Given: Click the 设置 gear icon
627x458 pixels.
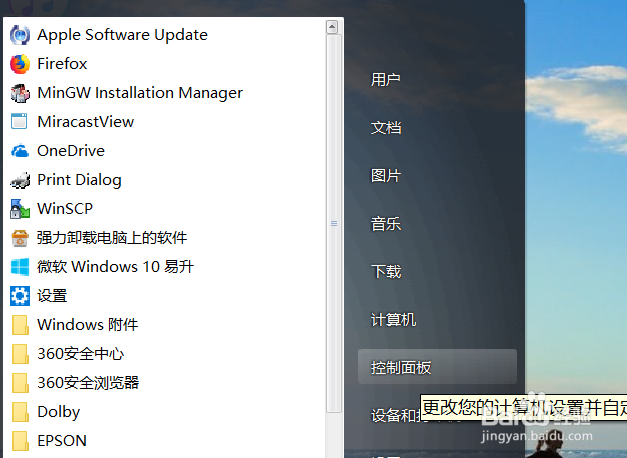Looking at the screenshot, I should pyautogui.click(x=20, y=296).
